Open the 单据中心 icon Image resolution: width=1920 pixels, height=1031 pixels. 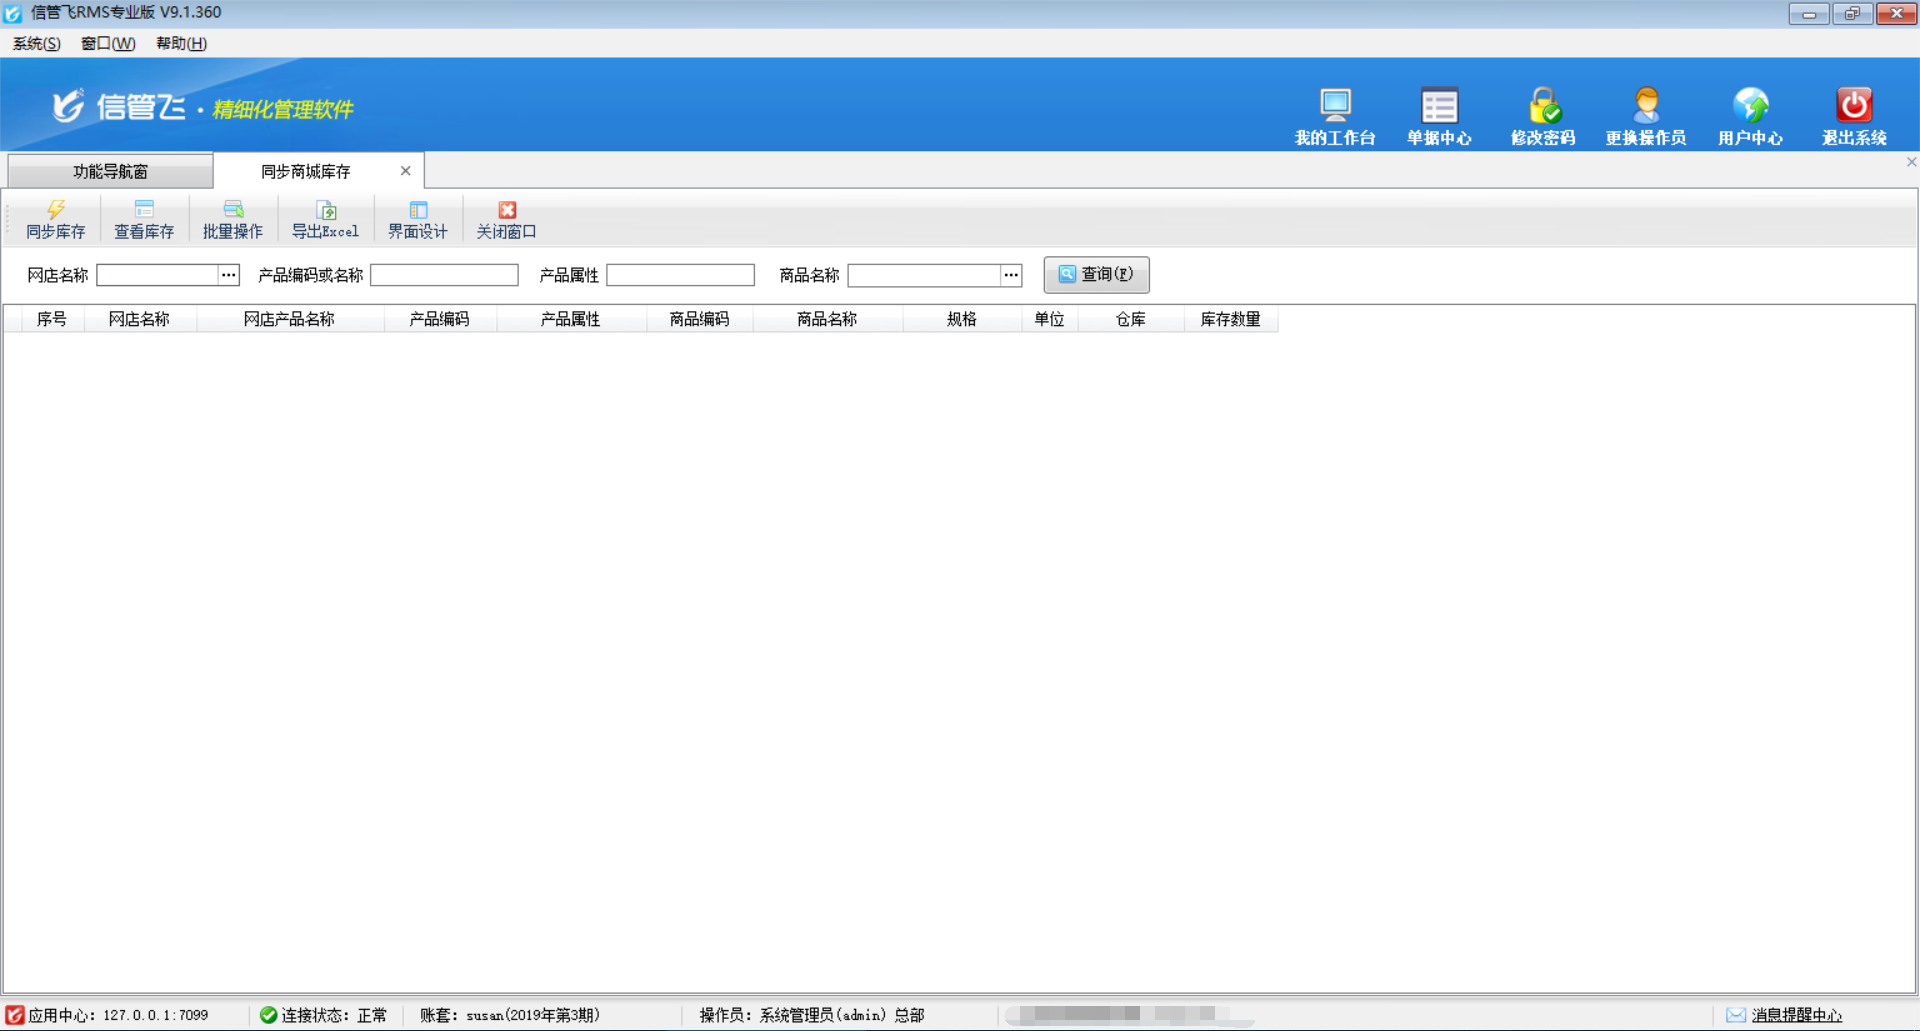coord(1439,106)
